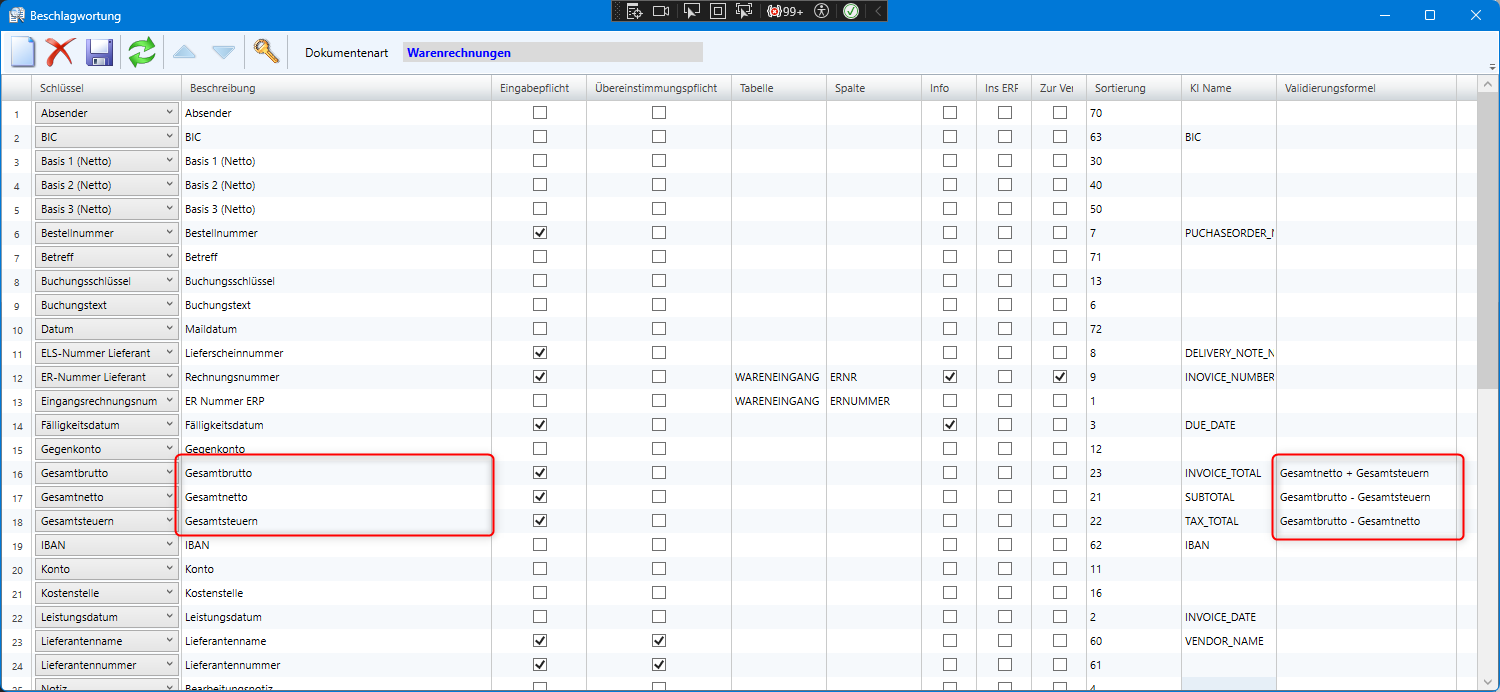Select the DUE_DATE KI name cell

1229,425
